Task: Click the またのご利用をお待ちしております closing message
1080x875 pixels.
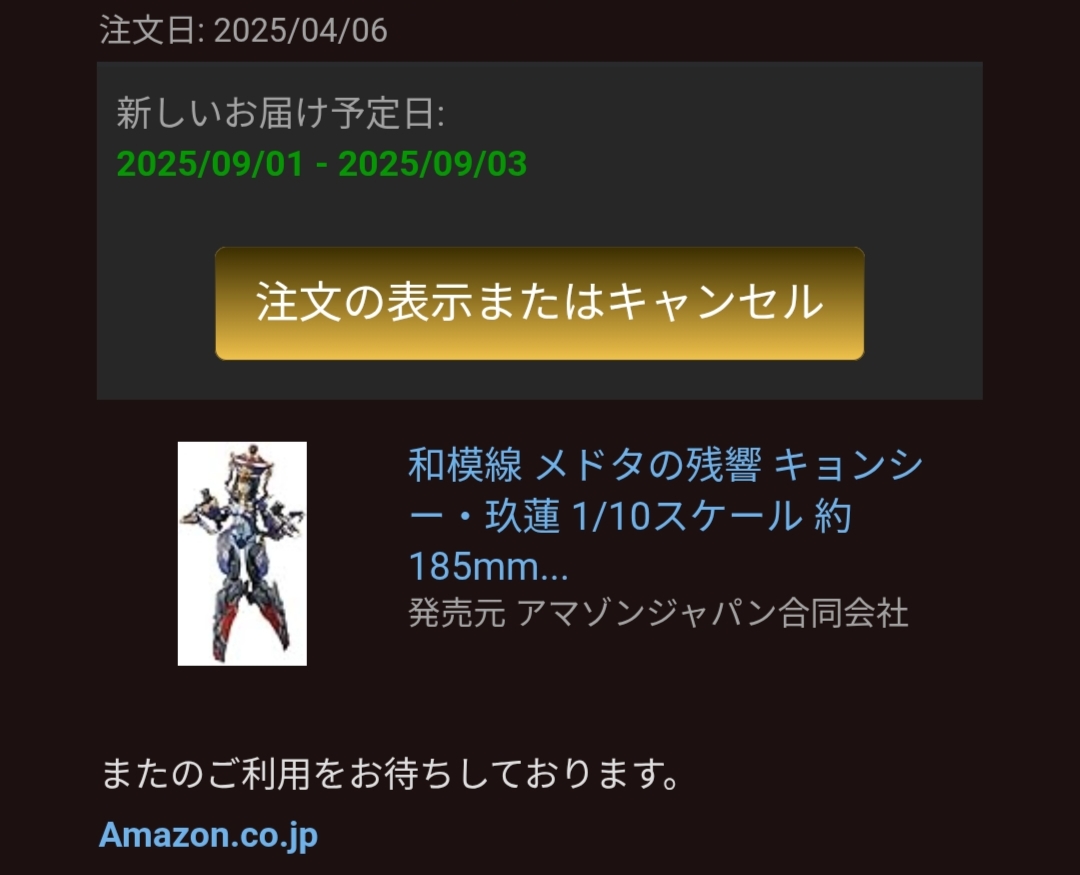Action: tap(391, 773)
